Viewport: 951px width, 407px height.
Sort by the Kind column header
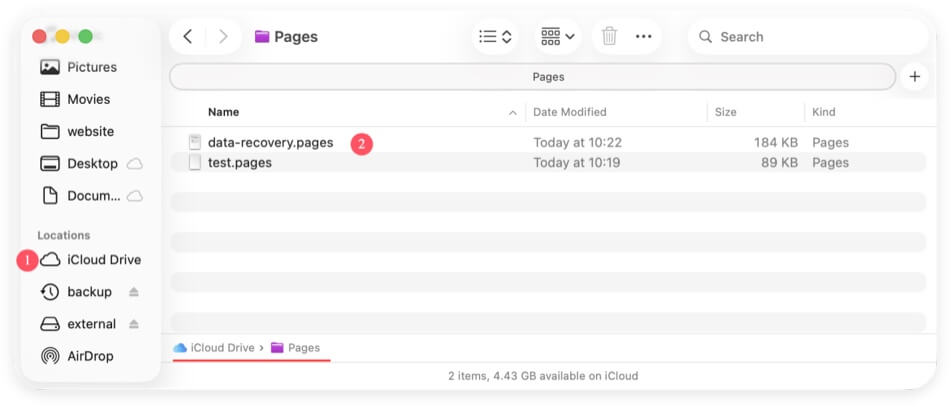coord(824,112)
